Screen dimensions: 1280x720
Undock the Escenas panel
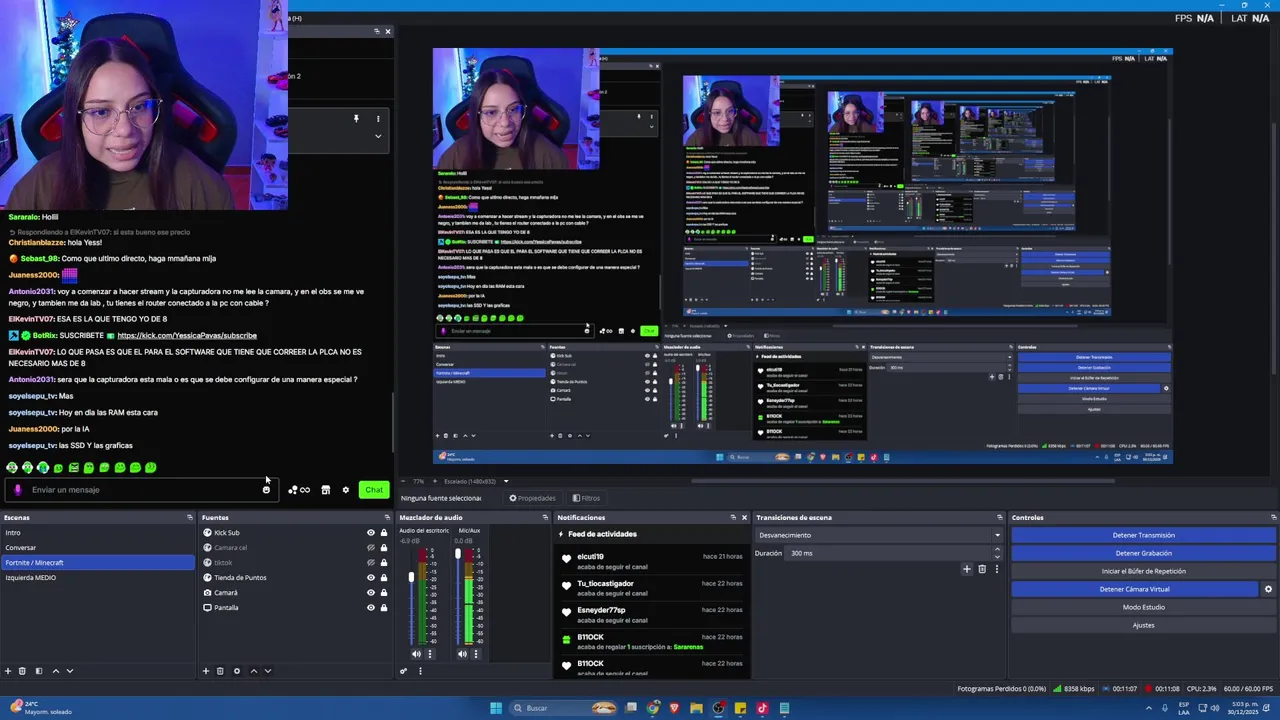(190, 518)
